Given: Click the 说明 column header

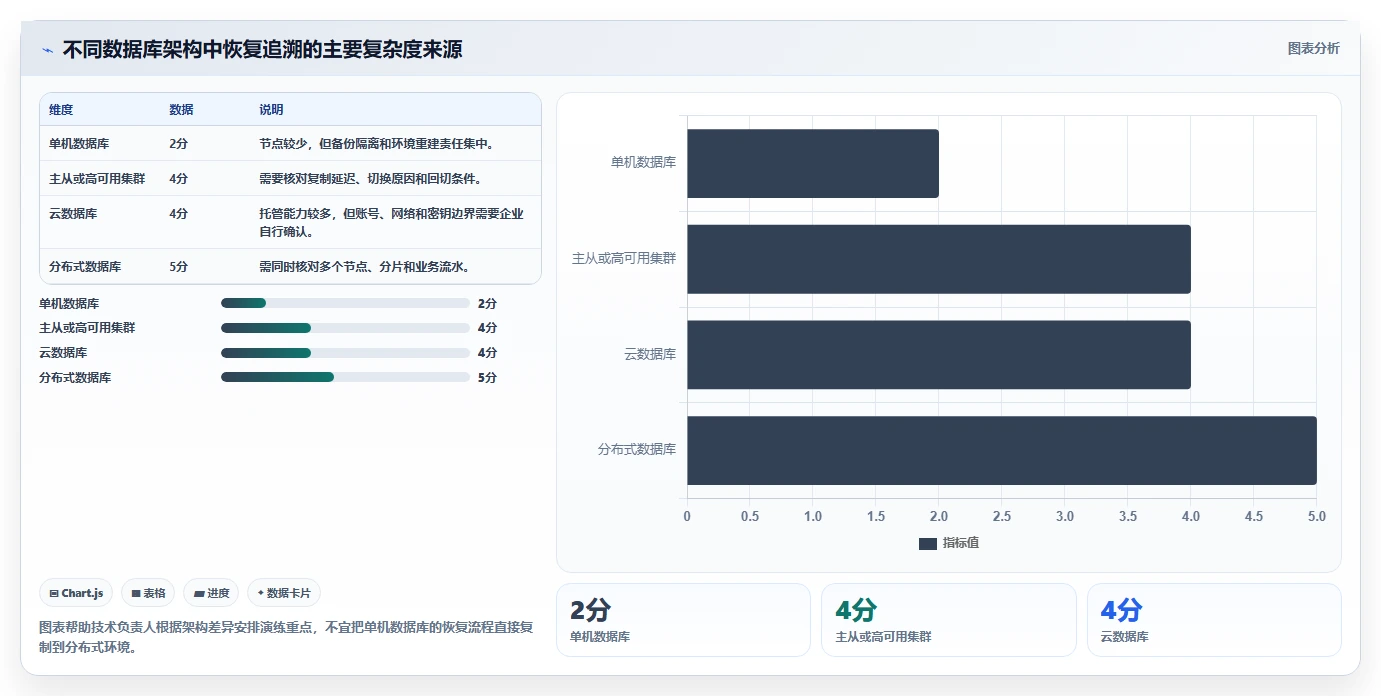Looking at the screenshot, I should 271,110.
